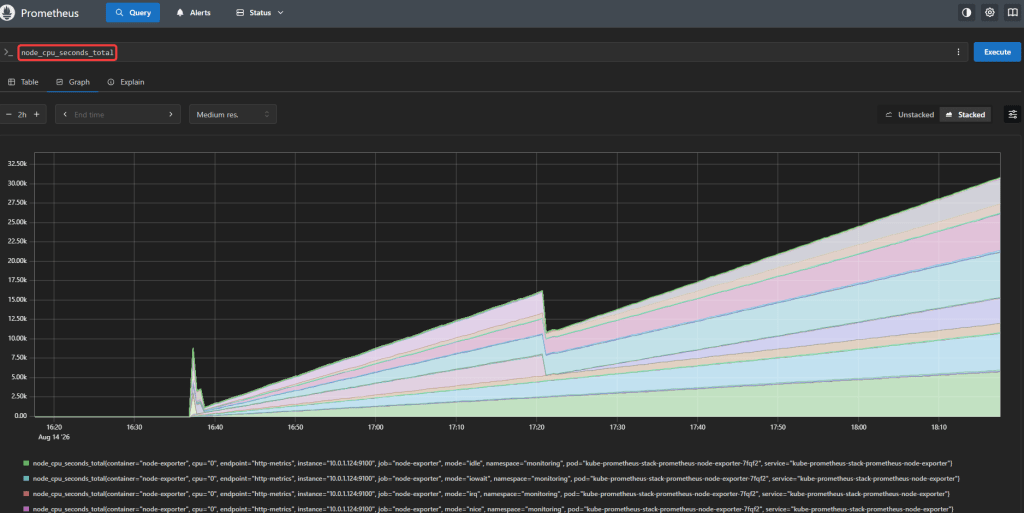
Task: Click the 32.50k y-axis label
Action: [18, 164]
